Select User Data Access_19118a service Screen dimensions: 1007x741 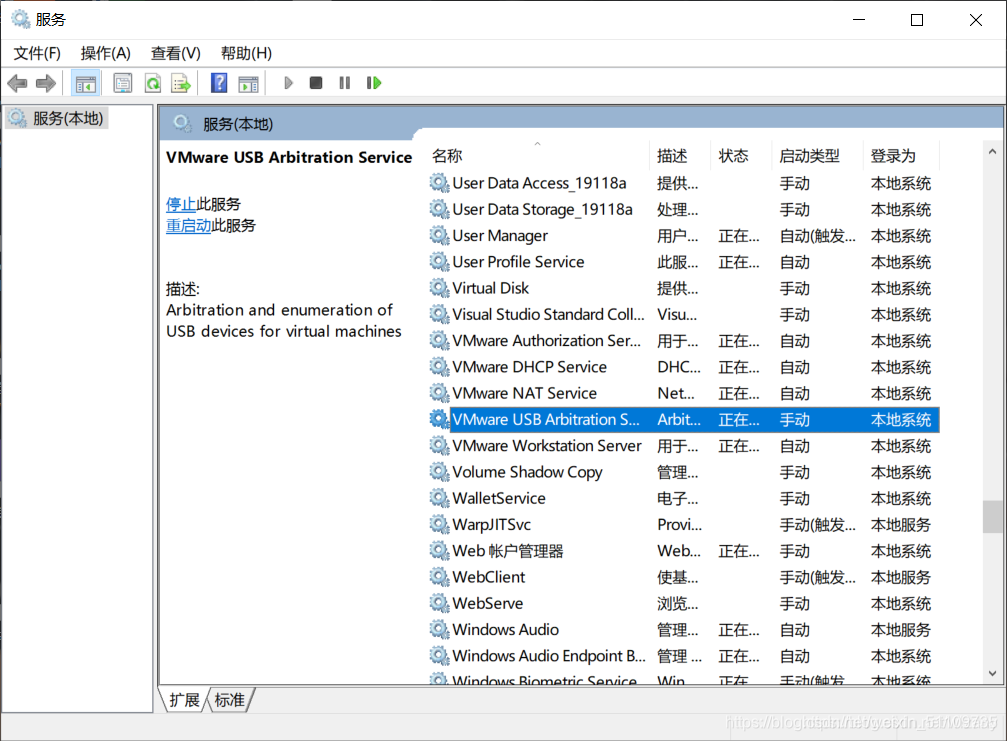point(683,184)
